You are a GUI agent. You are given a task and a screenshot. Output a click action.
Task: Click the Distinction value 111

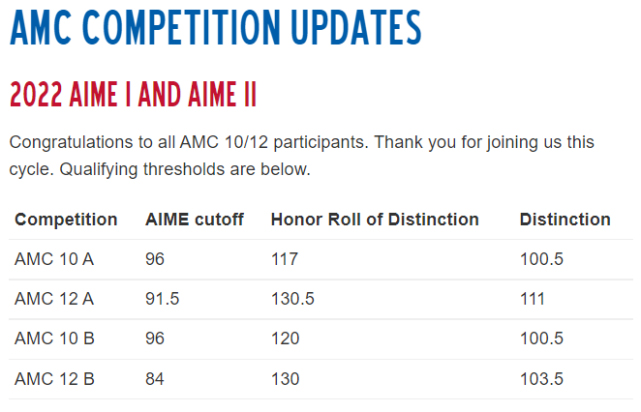534,299
